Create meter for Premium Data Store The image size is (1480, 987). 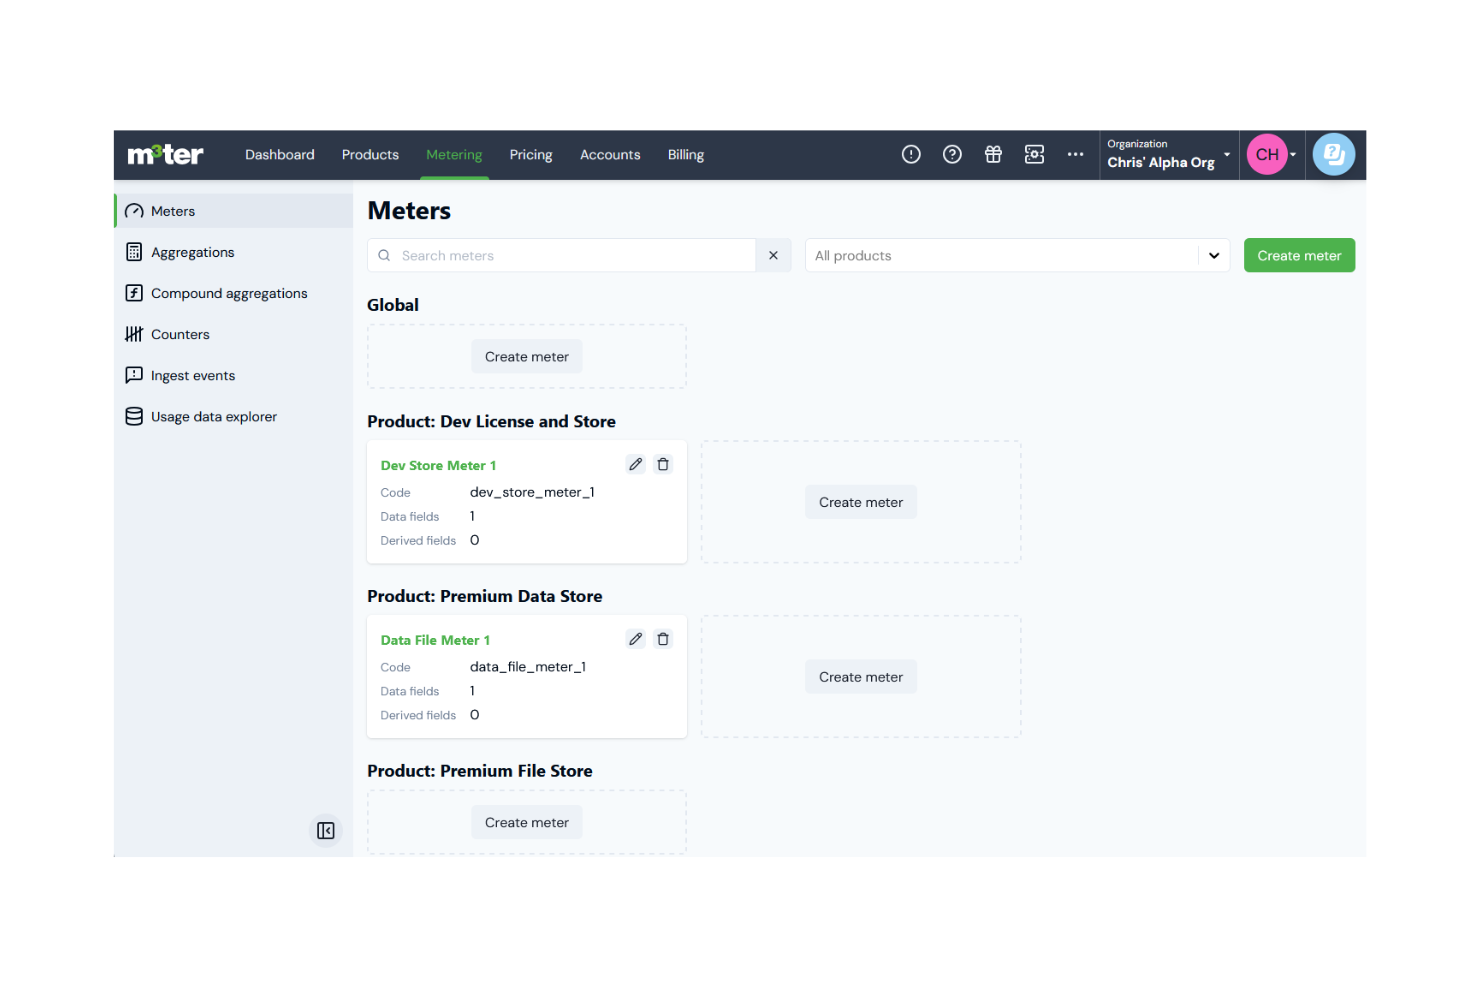coord(861,677)
